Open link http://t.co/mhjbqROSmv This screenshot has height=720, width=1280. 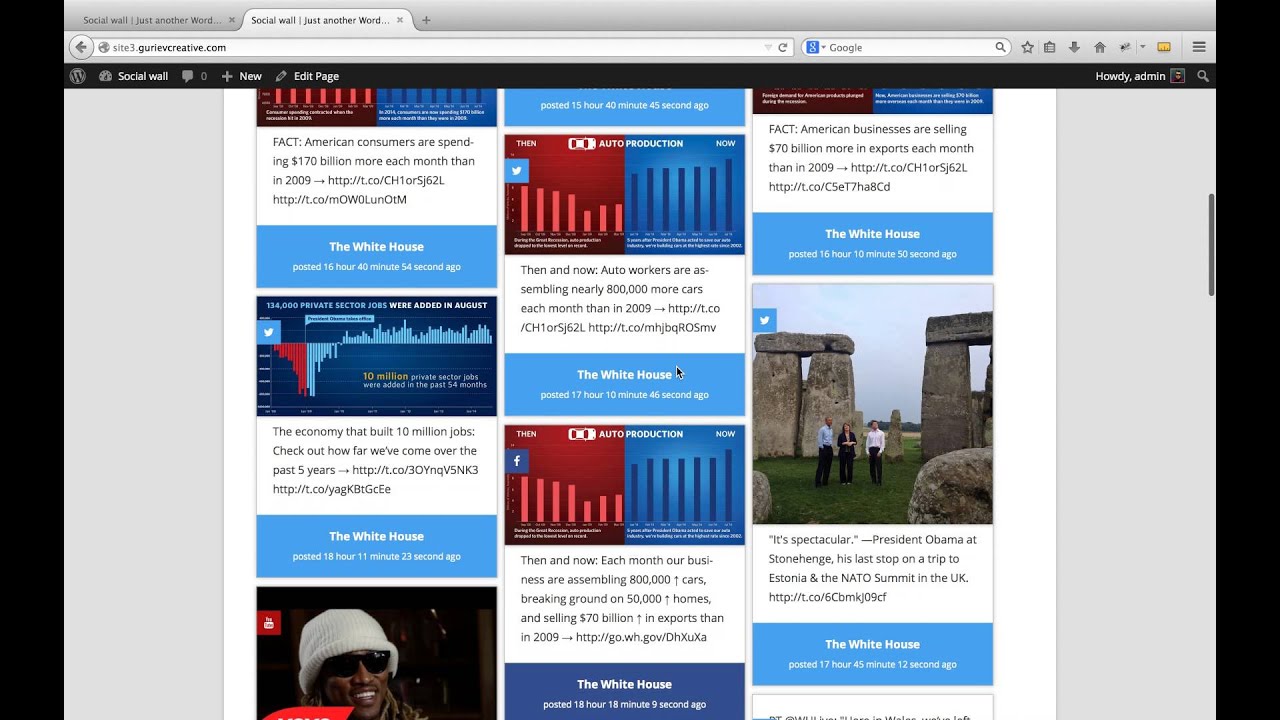coord(652,328)
